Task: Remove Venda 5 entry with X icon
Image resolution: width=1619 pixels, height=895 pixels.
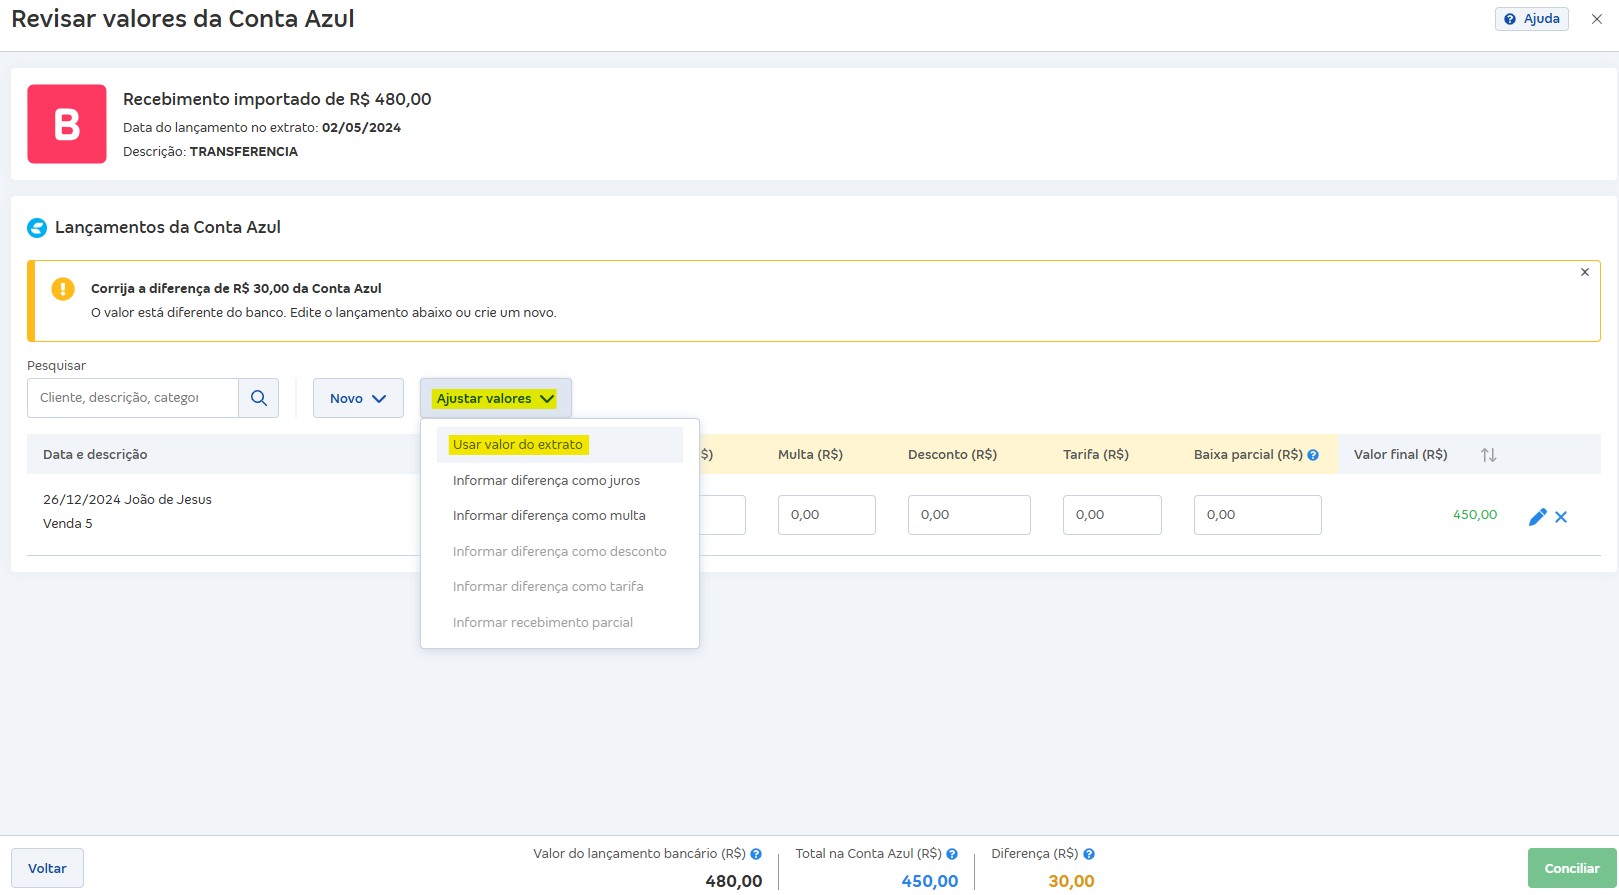Action: pyautogui.click(x=1561, y=517)
